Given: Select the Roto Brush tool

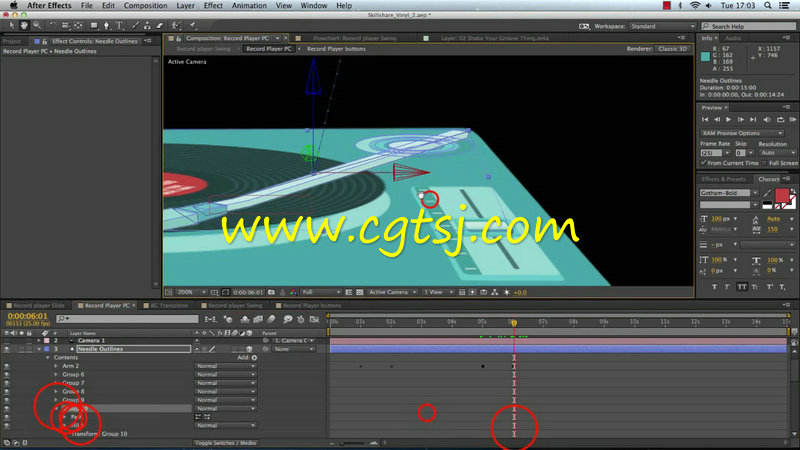Looking at the screenshot, I should 176,26.
